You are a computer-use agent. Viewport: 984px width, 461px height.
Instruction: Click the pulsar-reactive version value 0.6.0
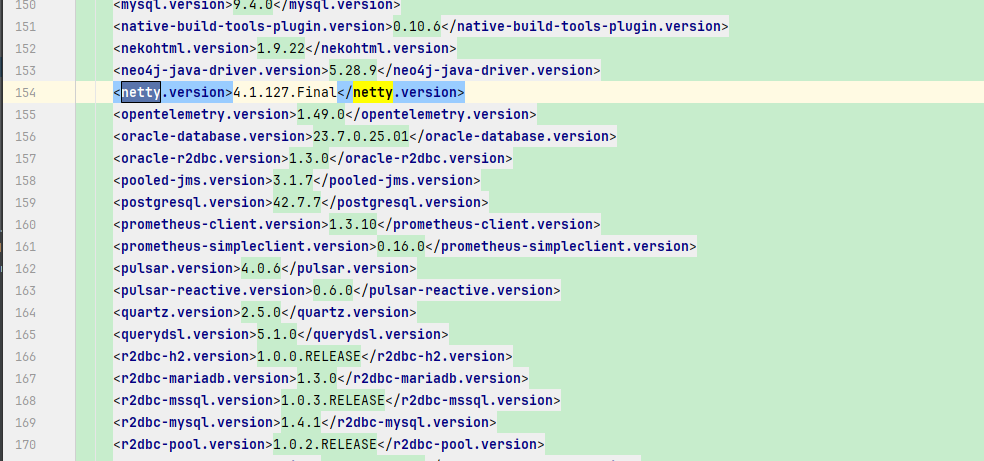click(x=333, y=290)
